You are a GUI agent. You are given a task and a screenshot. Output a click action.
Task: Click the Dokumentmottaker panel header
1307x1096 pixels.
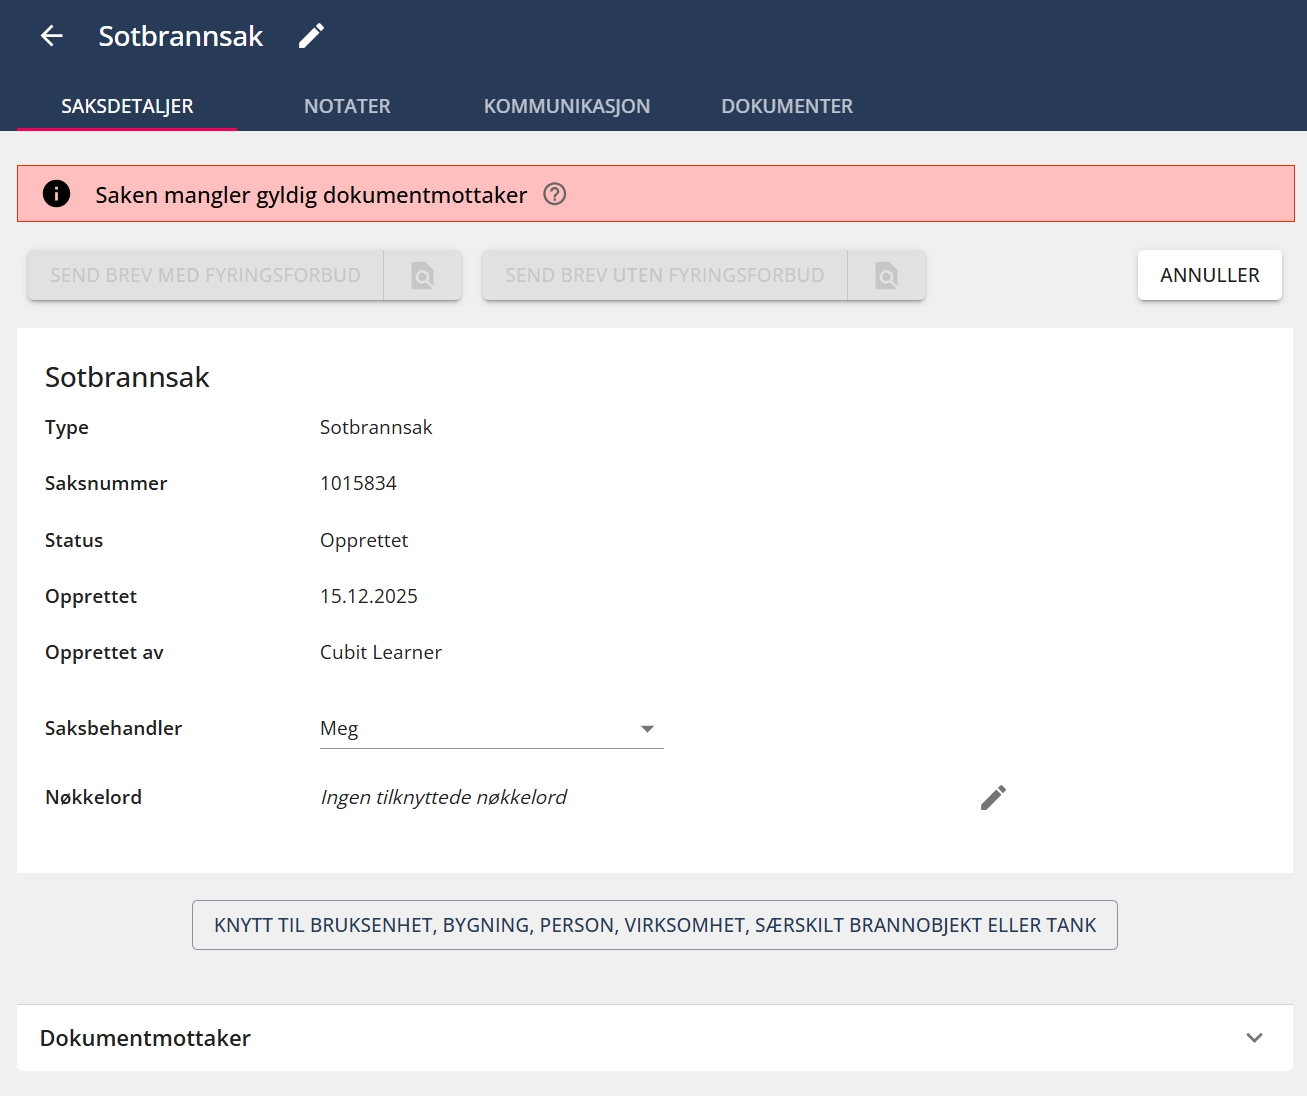point(655,1038)
